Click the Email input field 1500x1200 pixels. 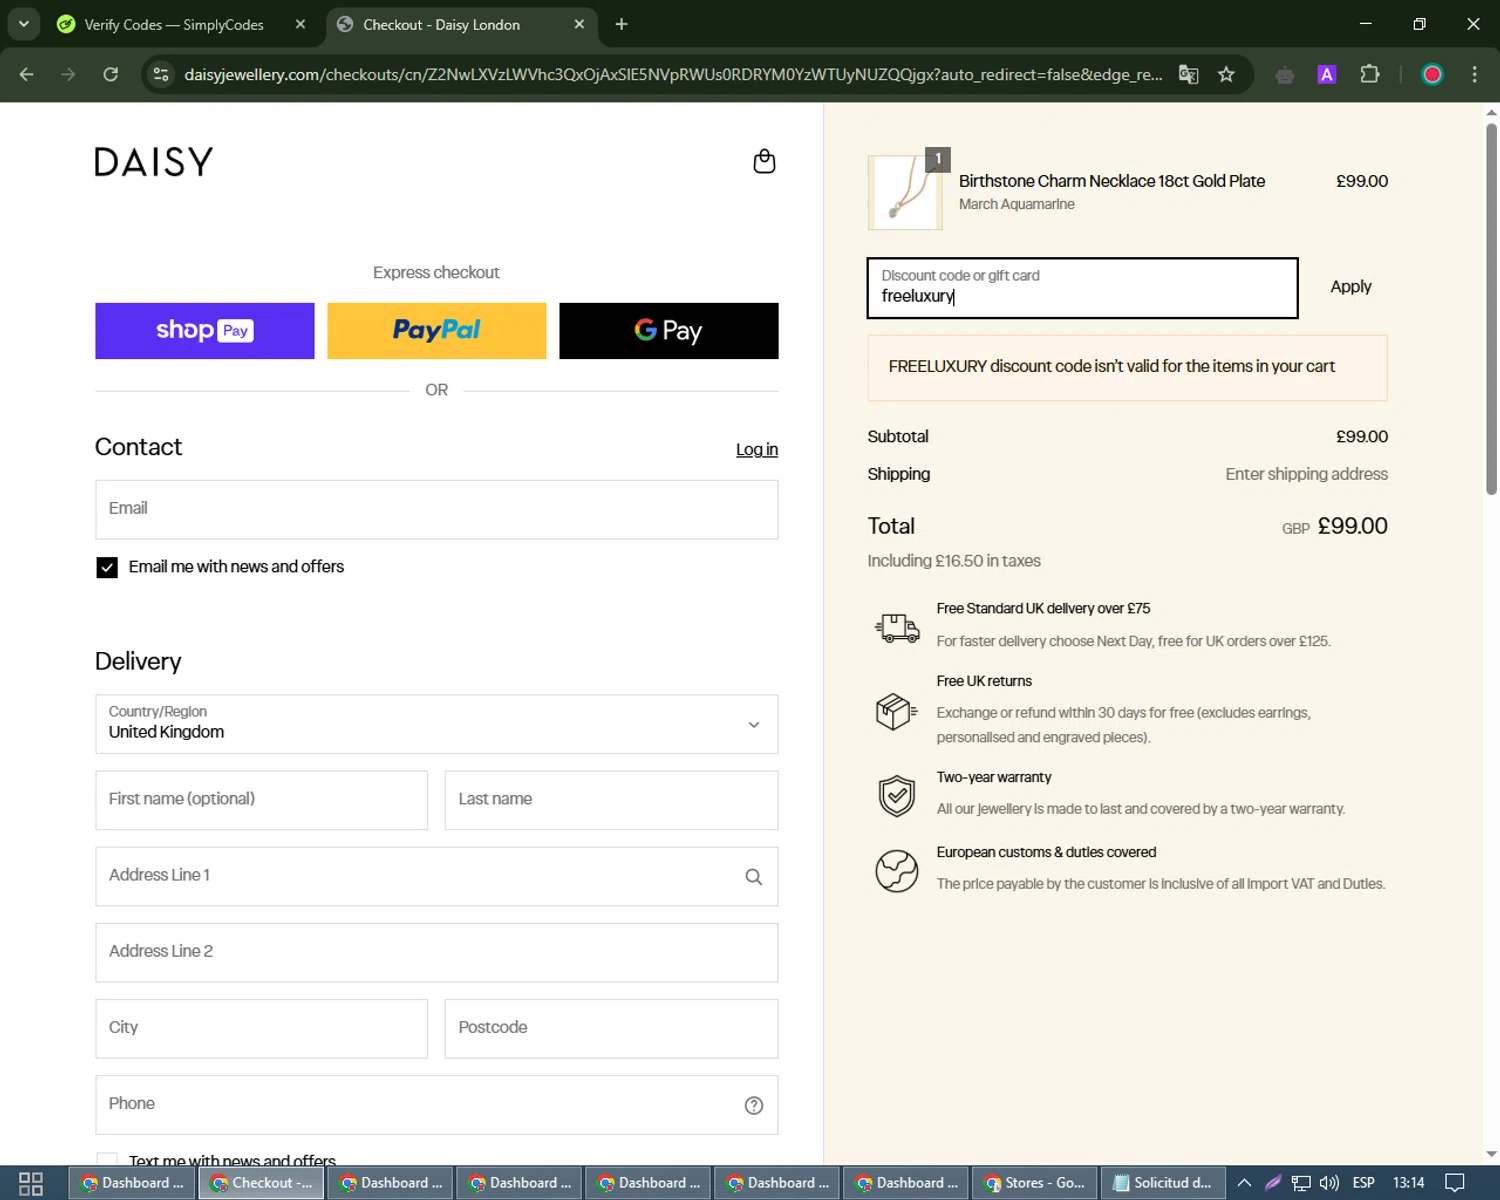[437, 510]
